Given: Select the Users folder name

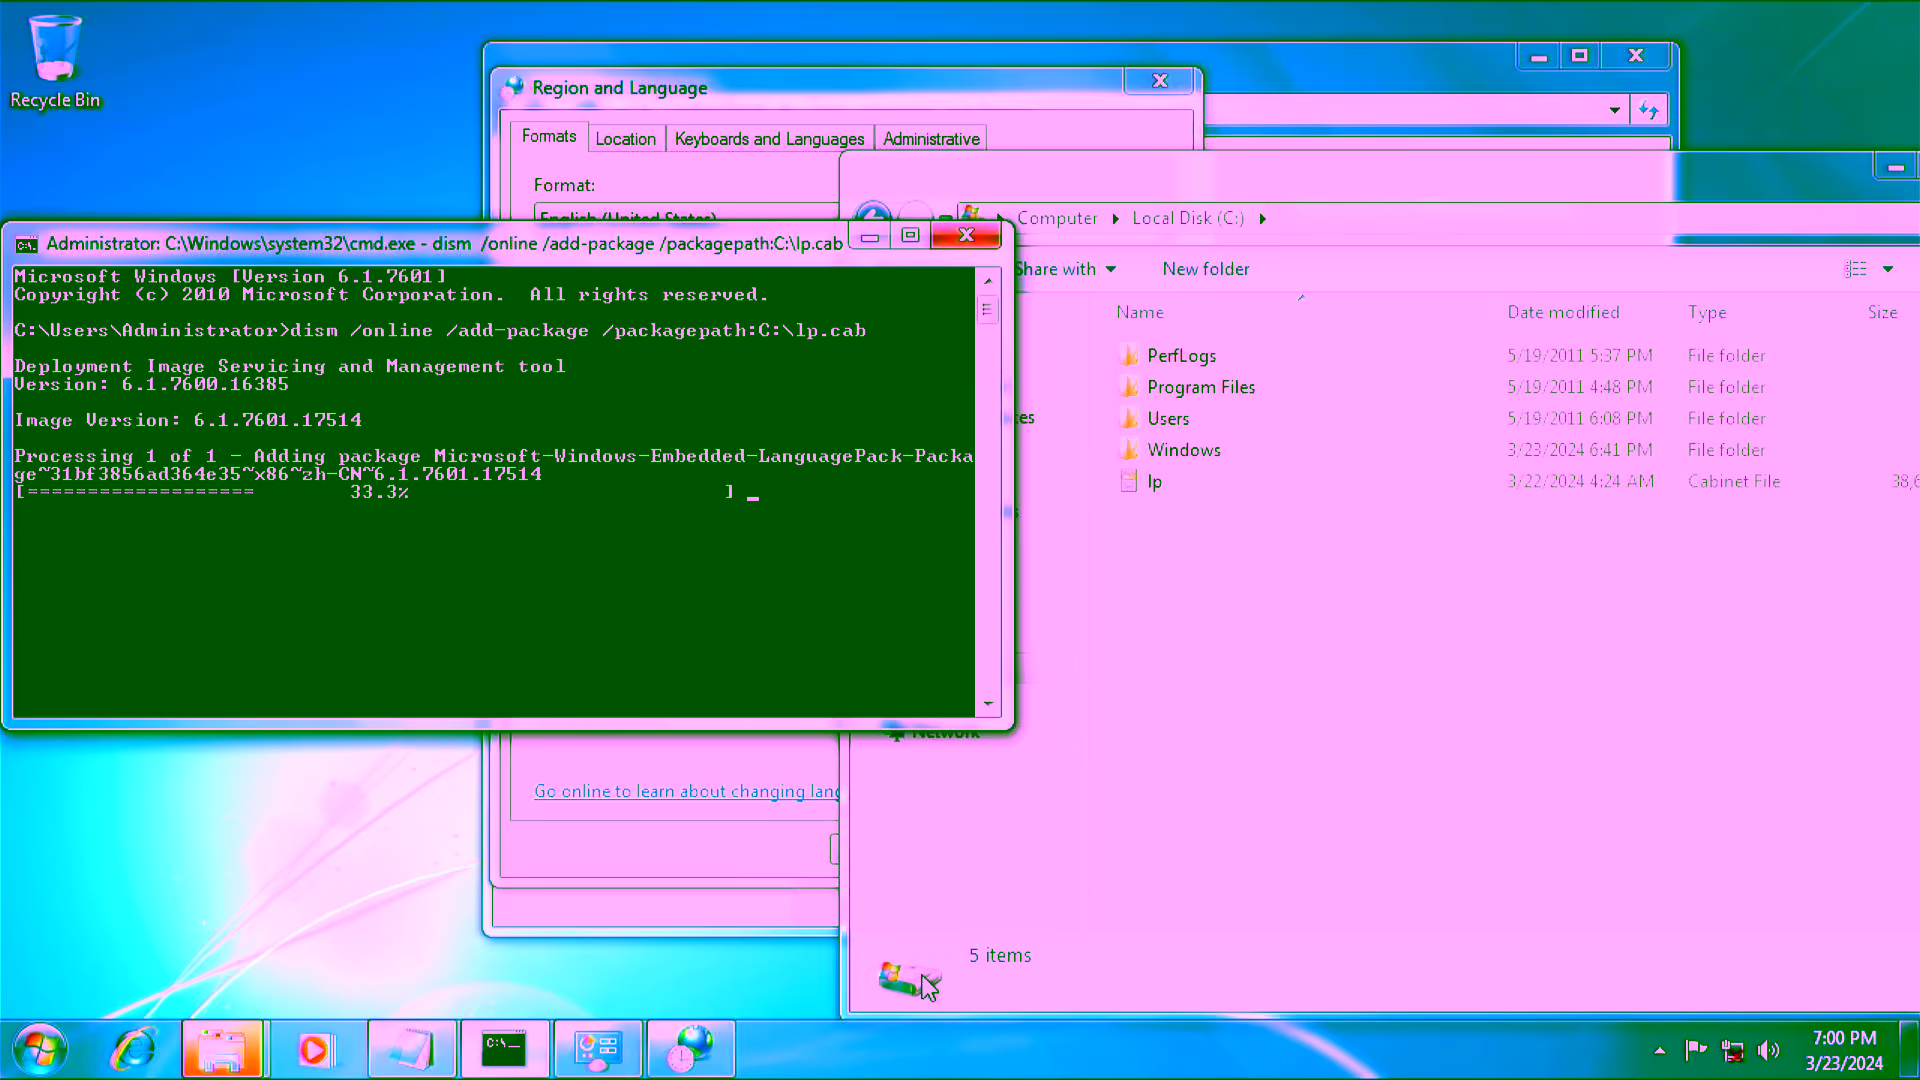Looking at the screenshot, I should tap(1168, 419).
